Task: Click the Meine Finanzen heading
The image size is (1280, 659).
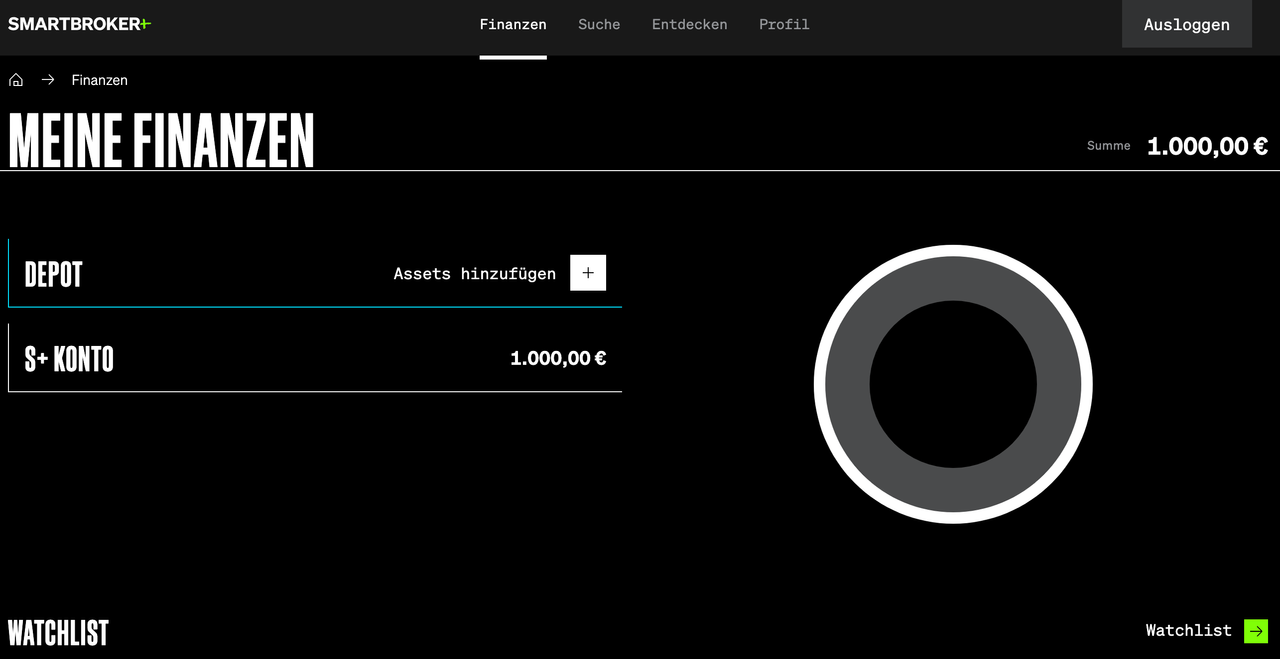Action: tap(161, 140)
